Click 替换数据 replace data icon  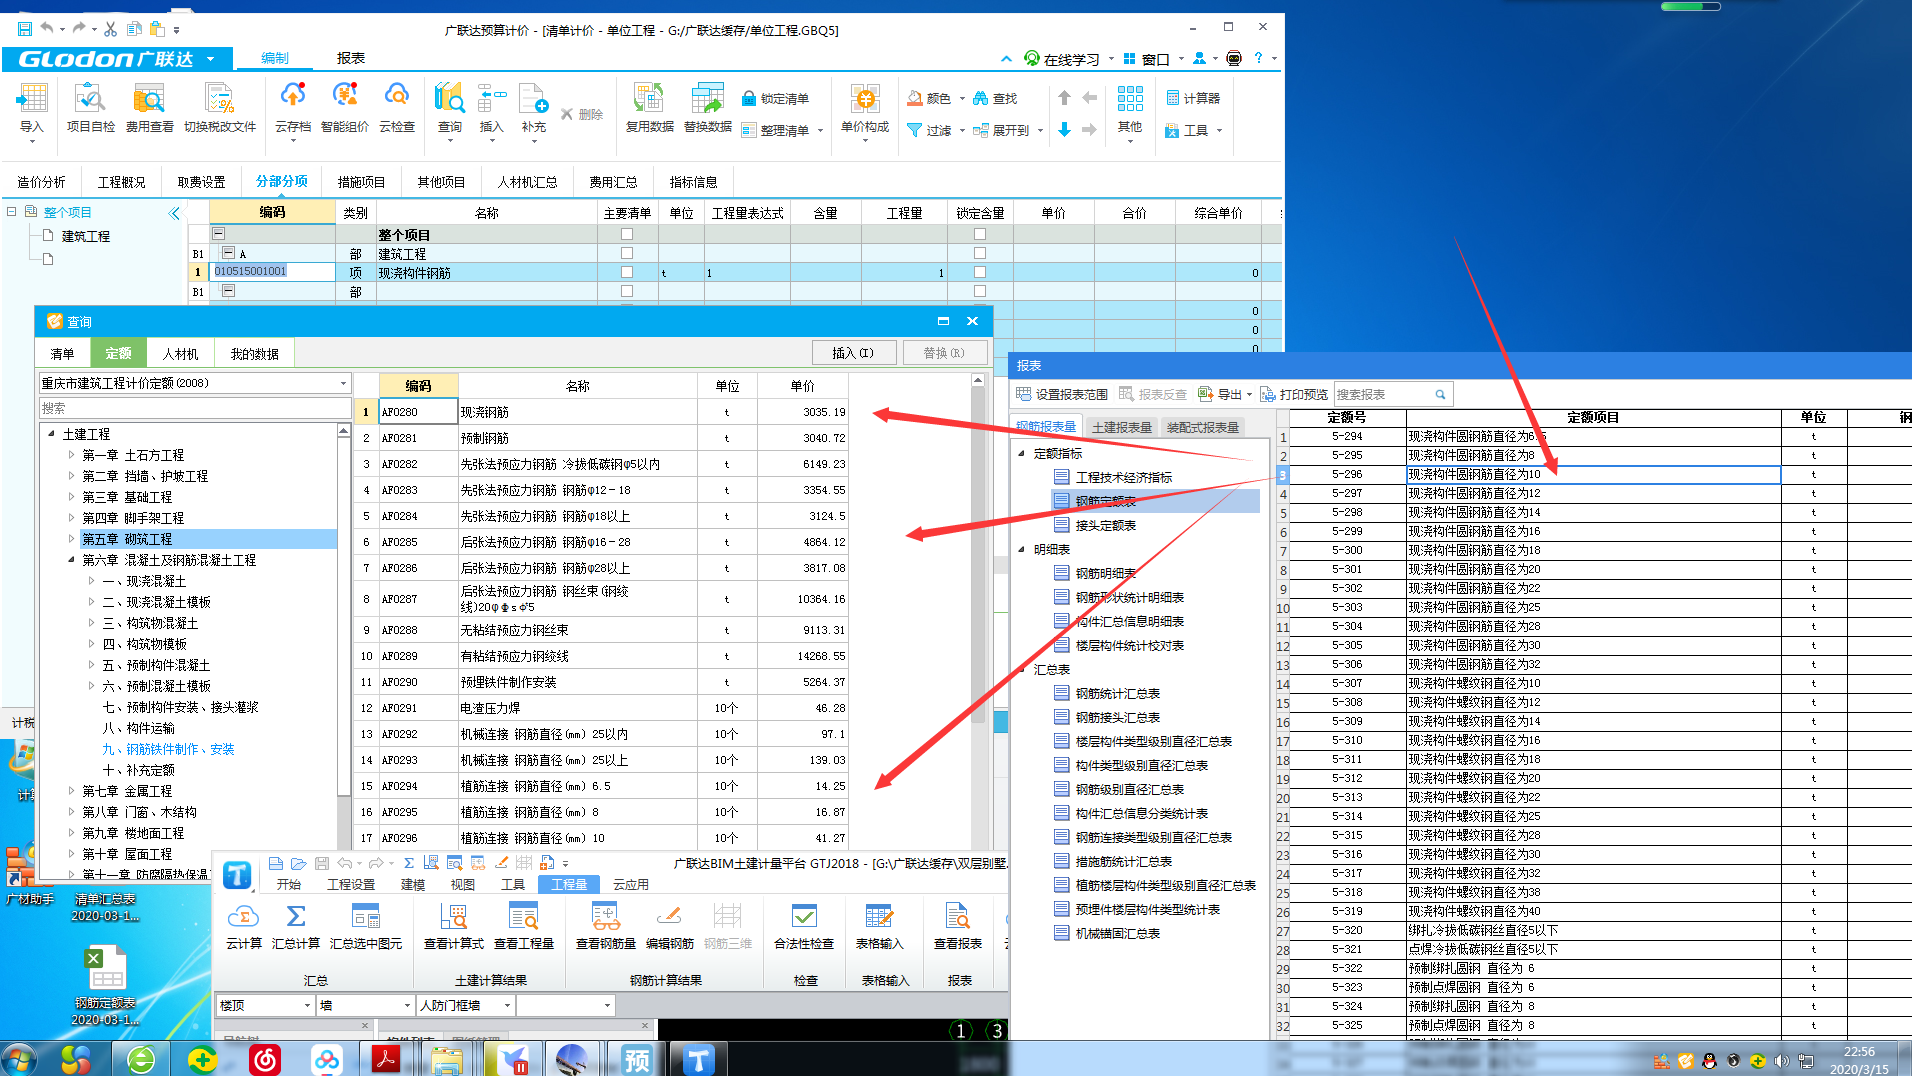click(708, 108)
